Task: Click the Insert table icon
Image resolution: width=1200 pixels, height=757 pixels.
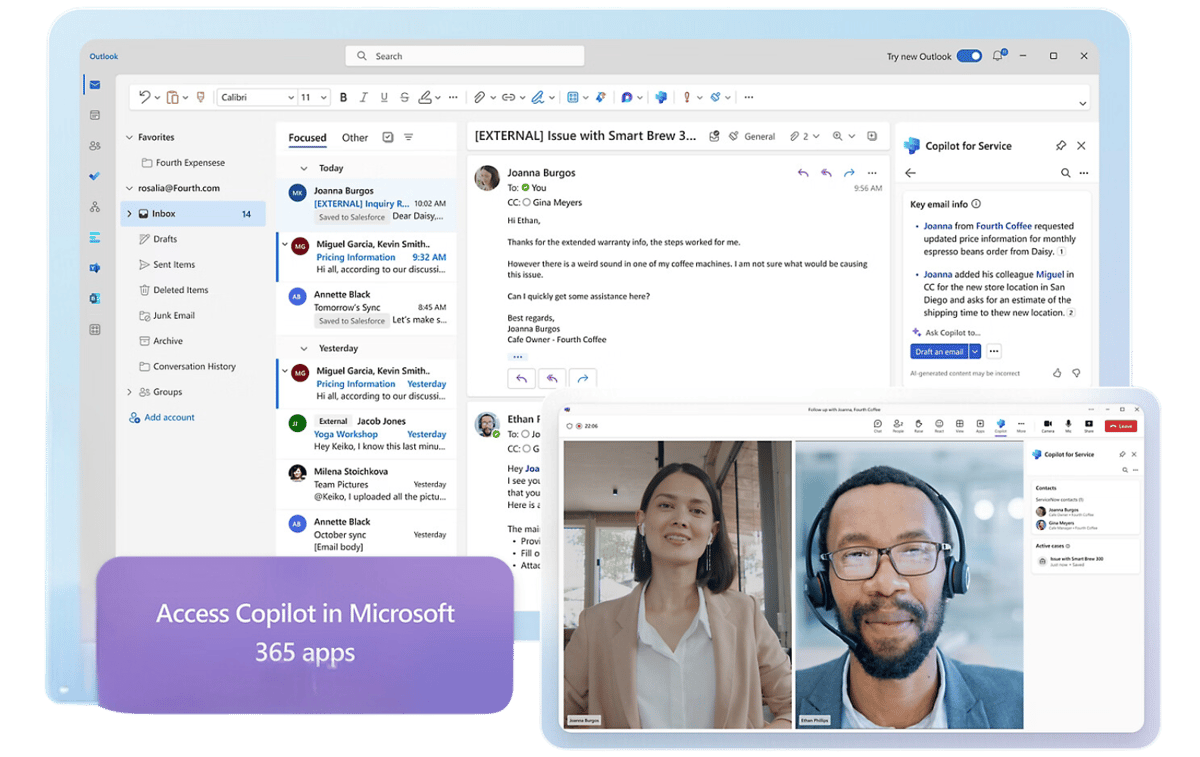Action: (573, 97)
